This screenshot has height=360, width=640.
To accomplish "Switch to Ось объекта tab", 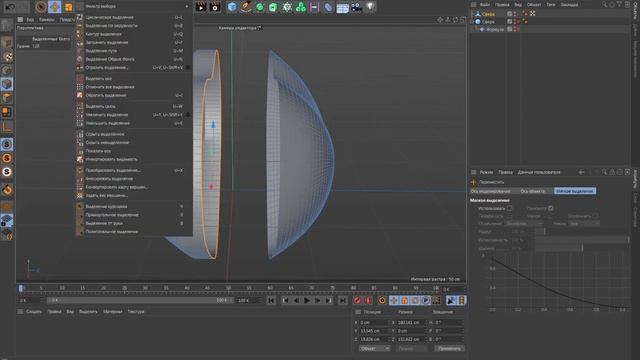I will pyautogui.click(x=533, y=191).
